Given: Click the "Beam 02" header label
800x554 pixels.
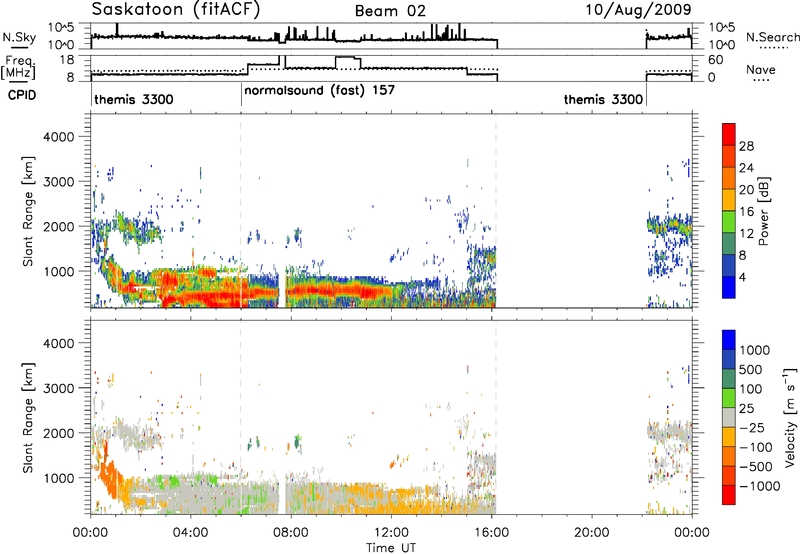Looking at the screenshot, I should coord(390,11).
